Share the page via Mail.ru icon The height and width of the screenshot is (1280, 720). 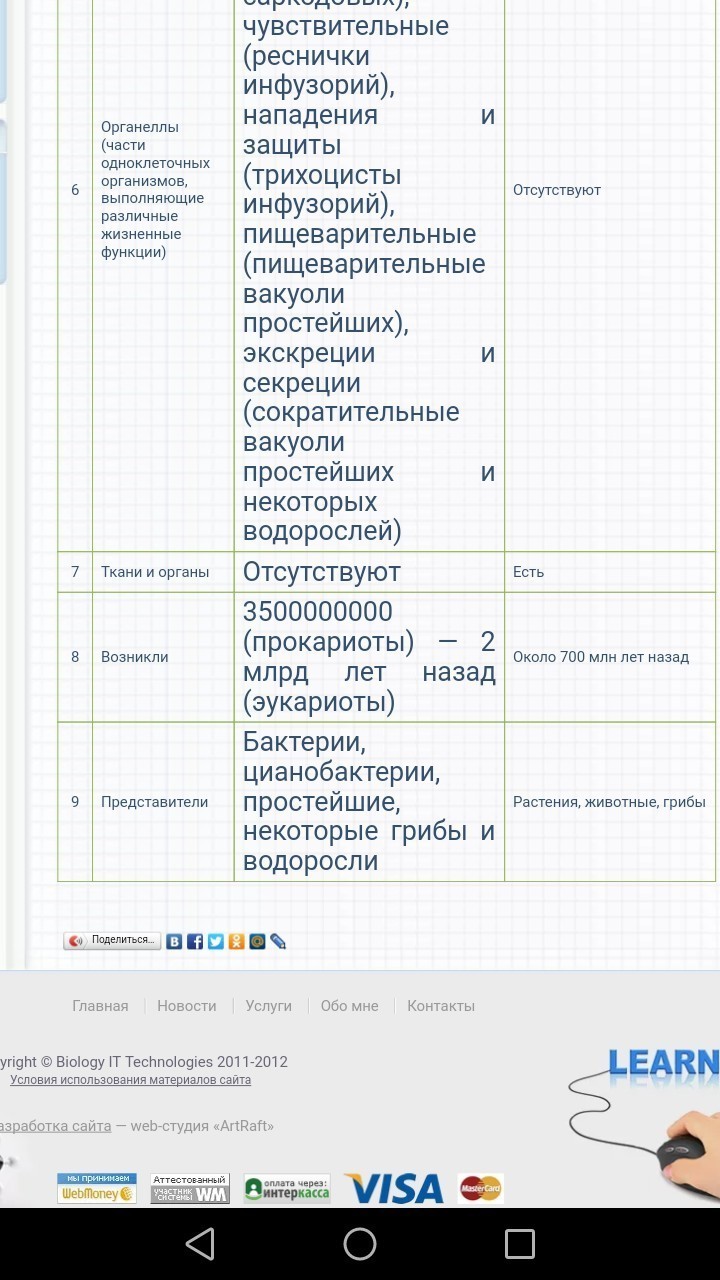tap(257, 941)
